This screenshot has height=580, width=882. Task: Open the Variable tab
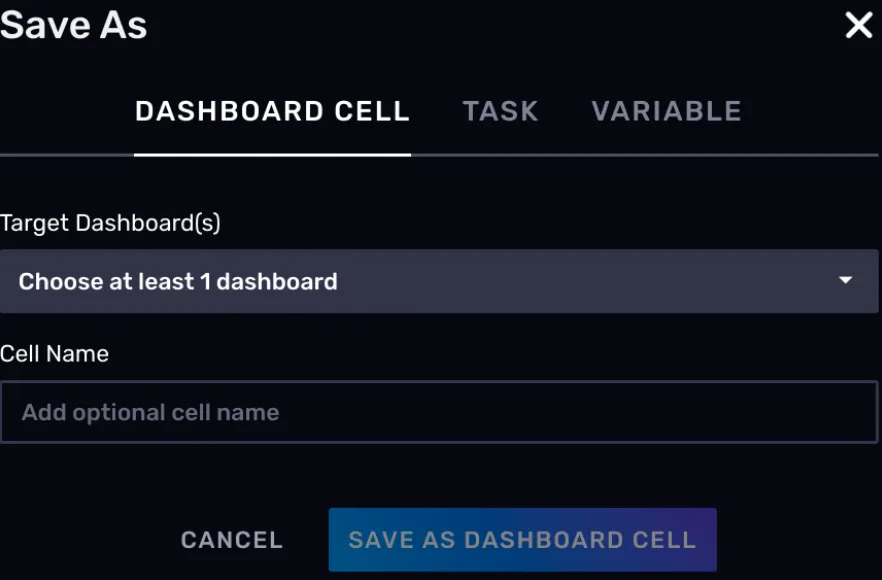tap(666, 111)
